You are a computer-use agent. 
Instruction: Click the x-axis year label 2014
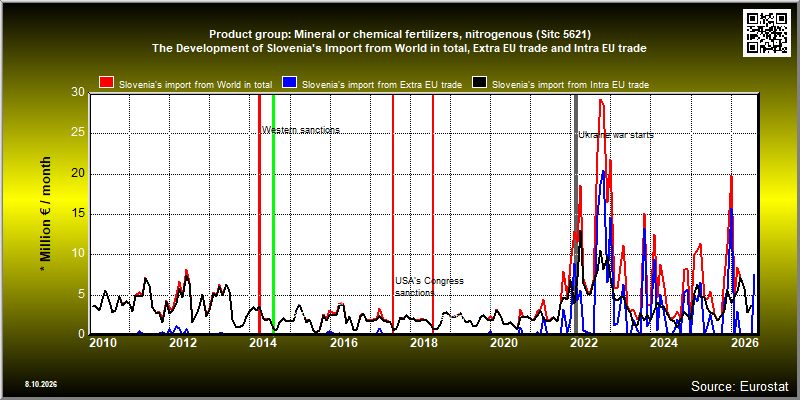(262, 342)
